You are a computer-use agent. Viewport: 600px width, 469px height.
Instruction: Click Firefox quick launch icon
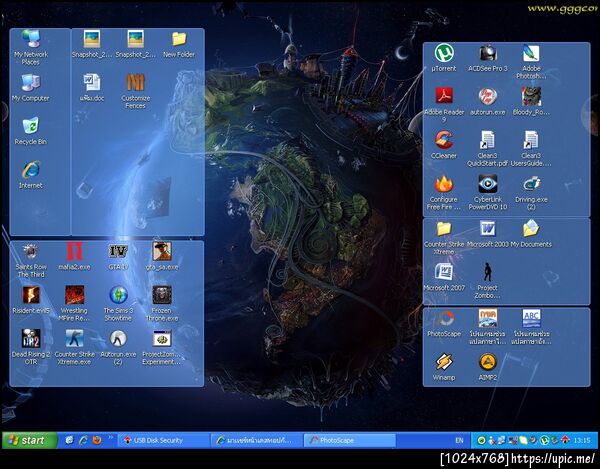click(x=97, y=440)
